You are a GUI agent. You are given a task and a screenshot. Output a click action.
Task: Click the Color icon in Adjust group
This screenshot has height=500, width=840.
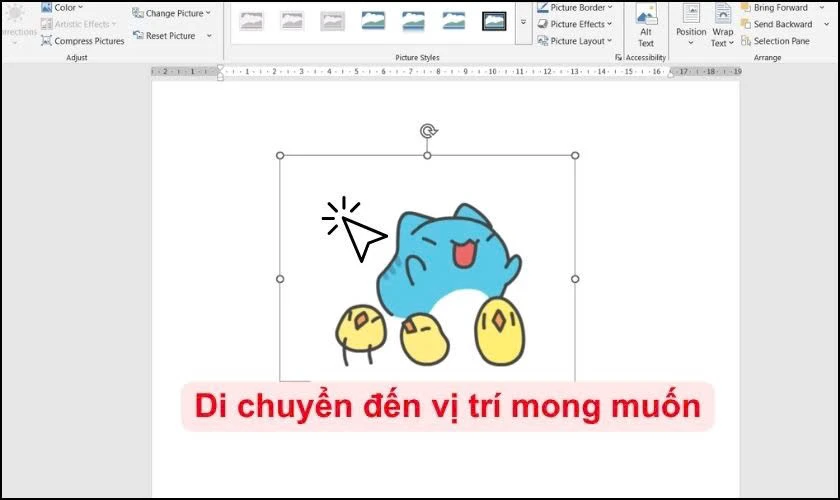point(47,8)
